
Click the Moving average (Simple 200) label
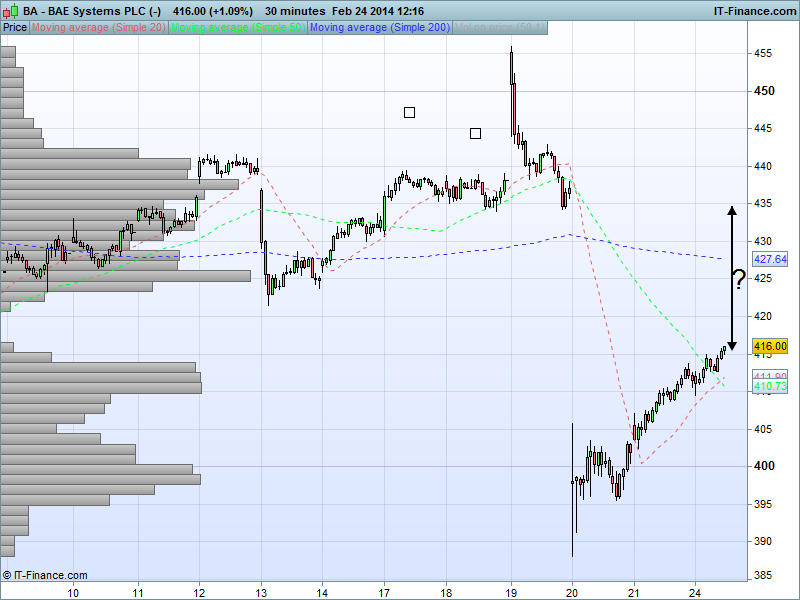click(380, 27)
